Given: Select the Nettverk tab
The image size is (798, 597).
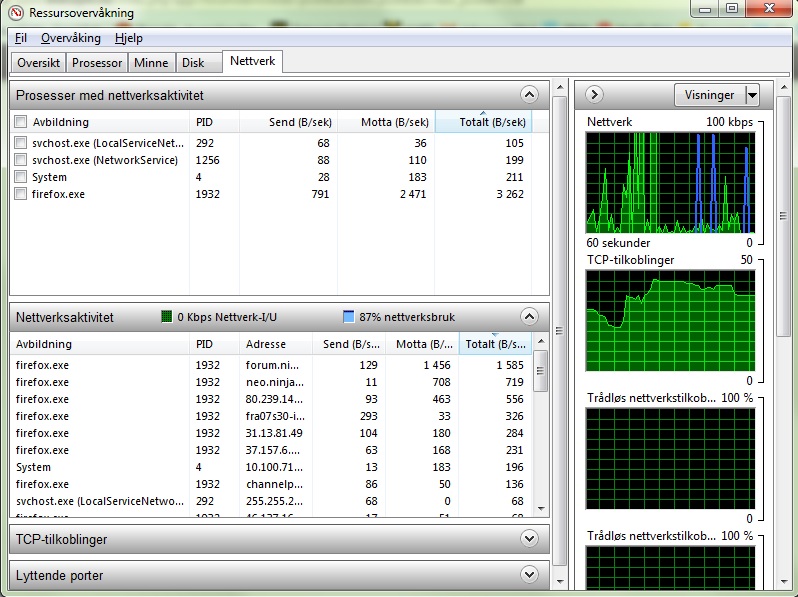Looking at the screenshot, I should 252,61.
